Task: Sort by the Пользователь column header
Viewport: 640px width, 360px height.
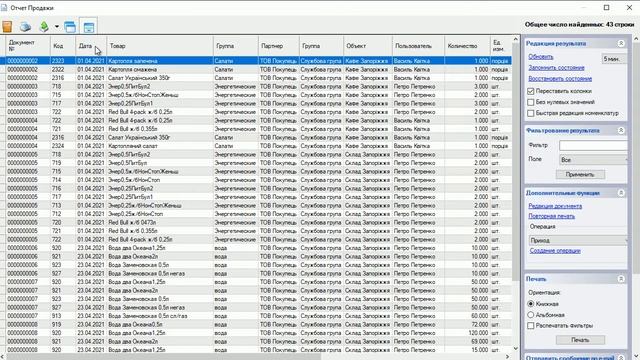Action: click(418, 46)
